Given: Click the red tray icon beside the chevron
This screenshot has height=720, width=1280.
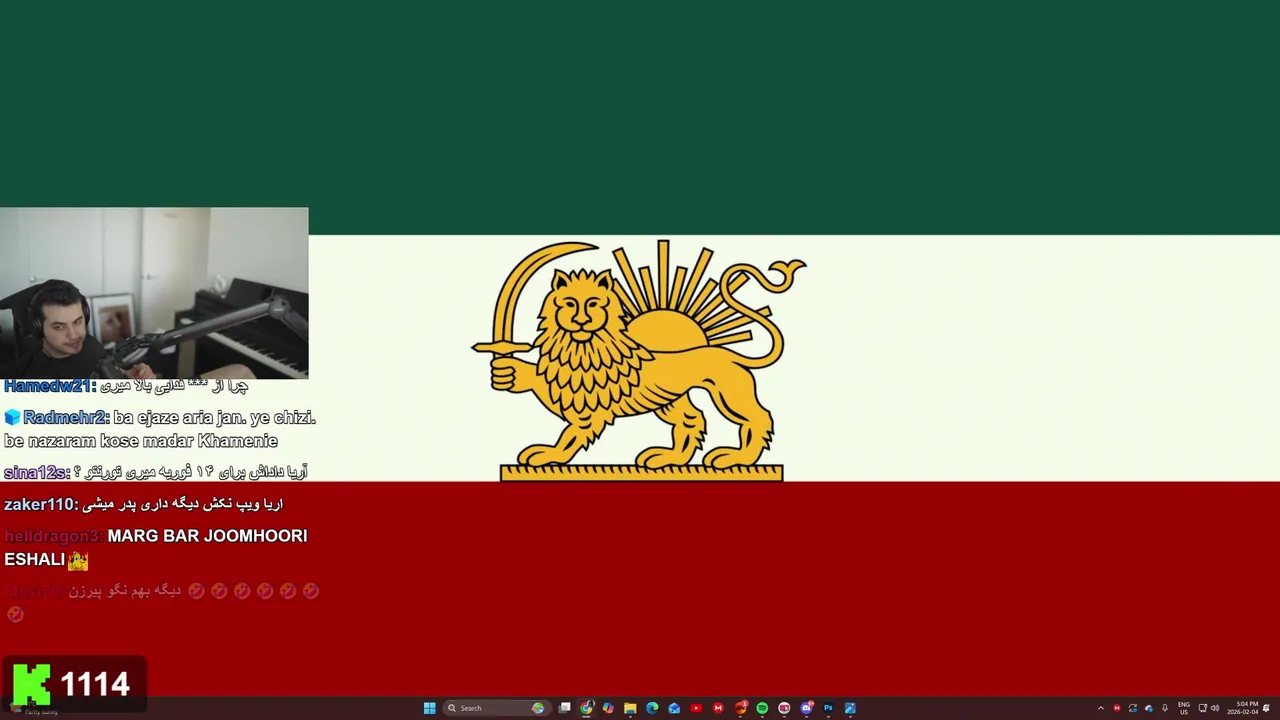Looking at the screenshot, I should coord(1117,708).
